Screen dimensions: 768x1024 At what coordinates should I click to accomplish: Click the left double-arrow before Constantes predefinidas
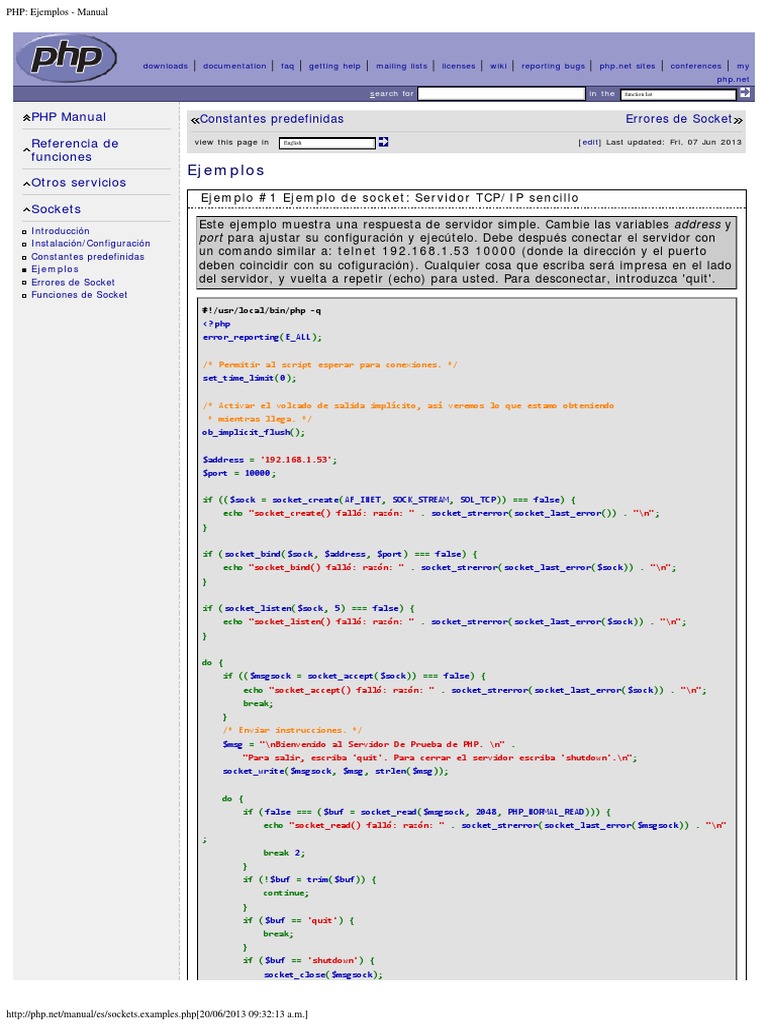[x=195, y=120]
